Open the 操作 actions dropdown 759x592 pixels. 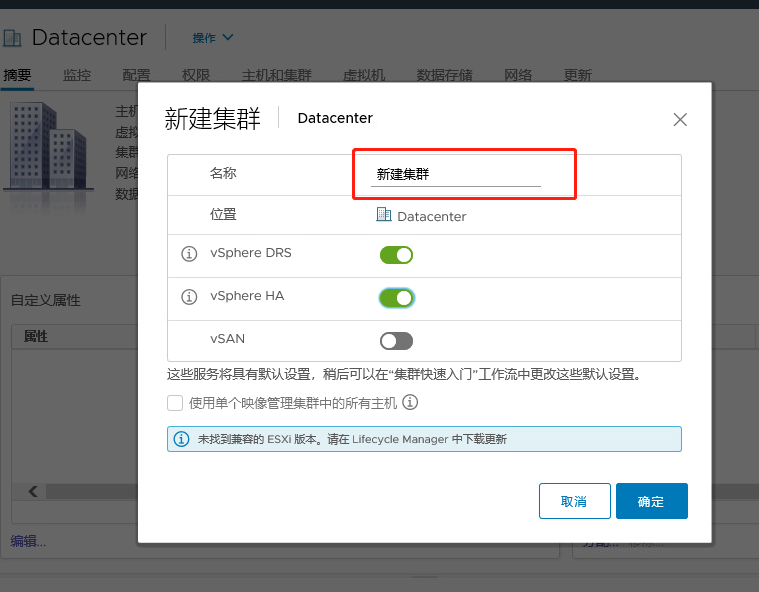(x=213, y=38)
